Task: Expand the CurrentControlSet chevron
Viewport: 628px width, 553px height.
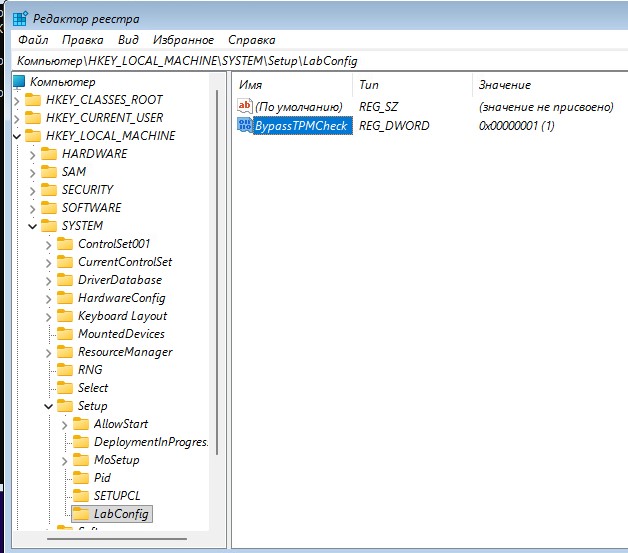Action: click(x=48, y=262)
